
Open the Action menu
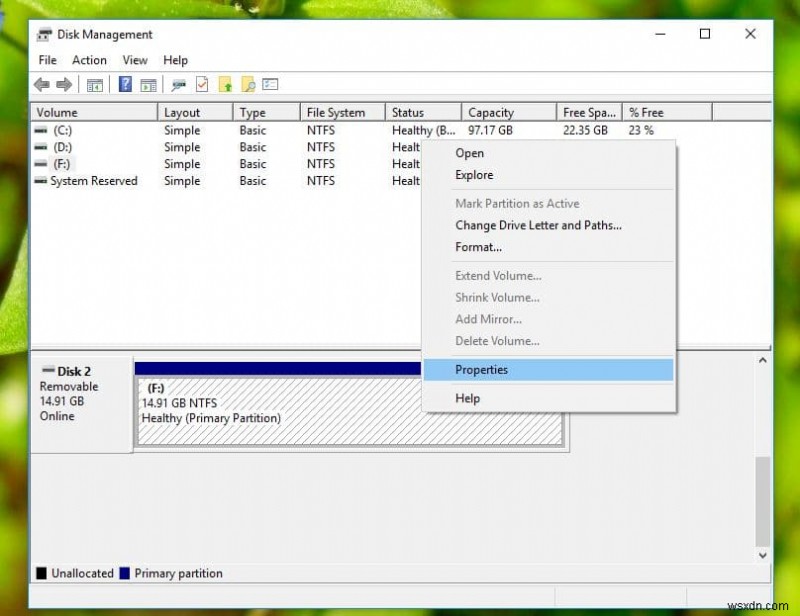tap(89, 60)
